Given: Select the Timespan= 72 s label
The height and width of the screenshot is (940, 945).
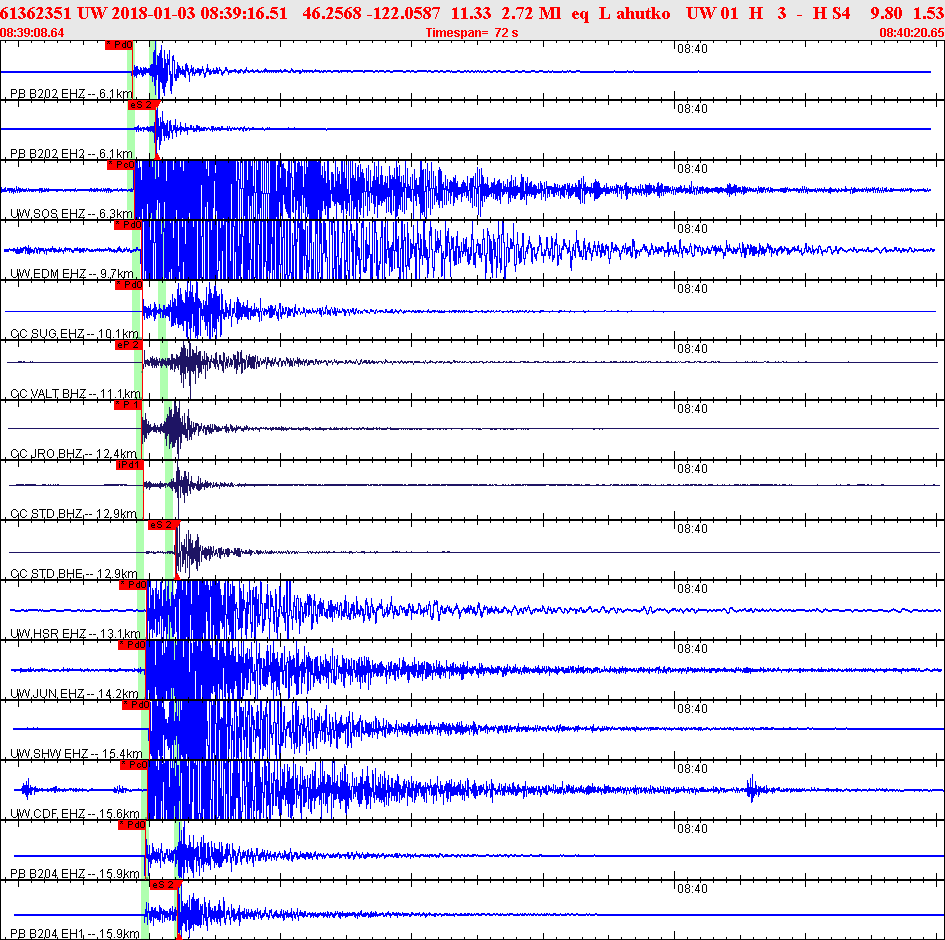Looking at the screenshot, I should click(x=472, y=33).
